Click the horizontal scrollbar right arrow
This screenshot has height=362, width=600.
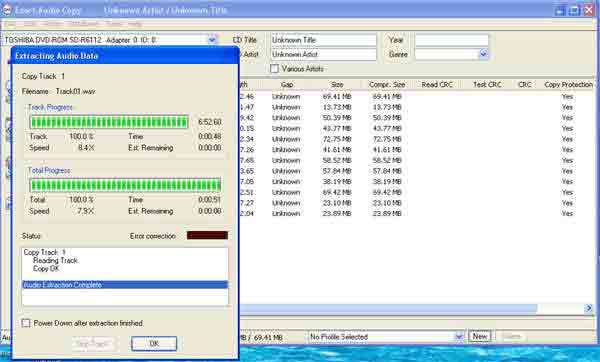(x=589, y=308)
